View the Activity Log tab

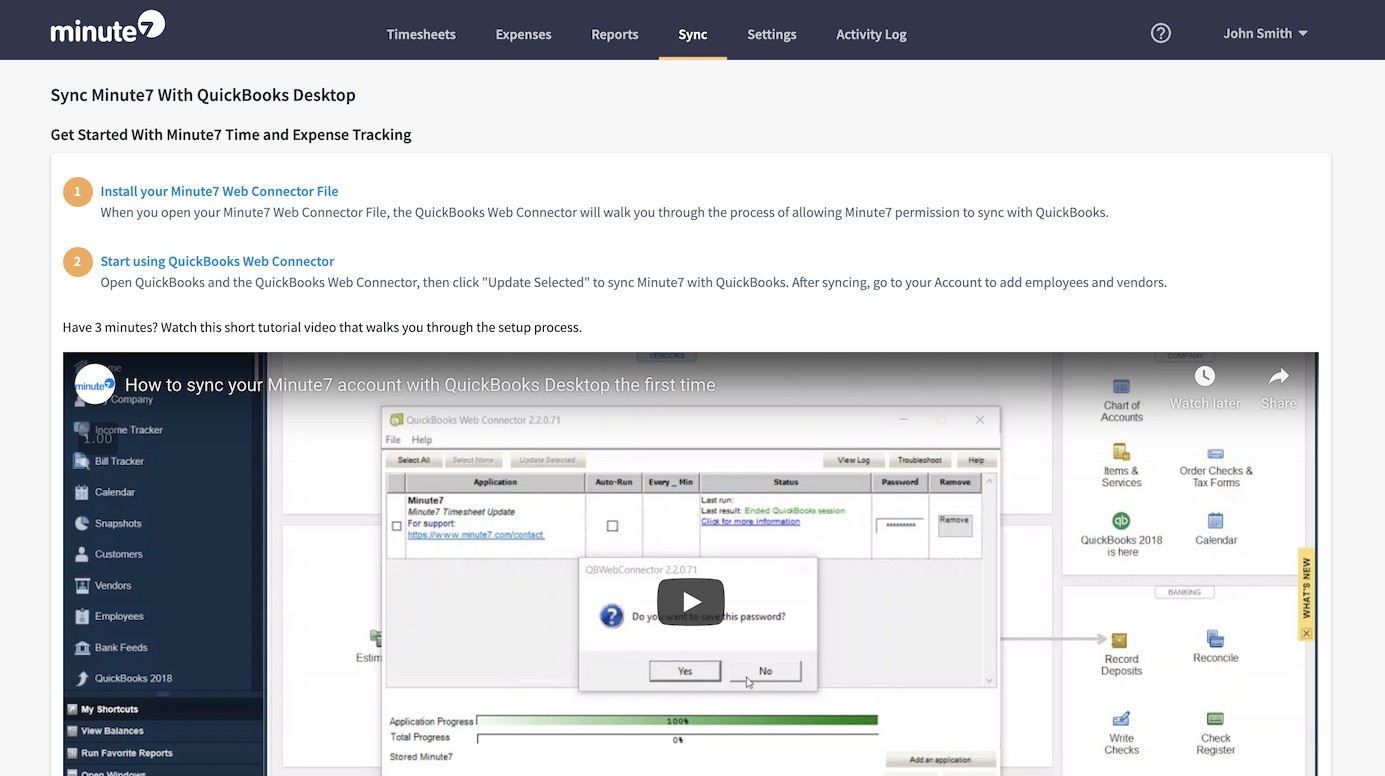(871, 34)
